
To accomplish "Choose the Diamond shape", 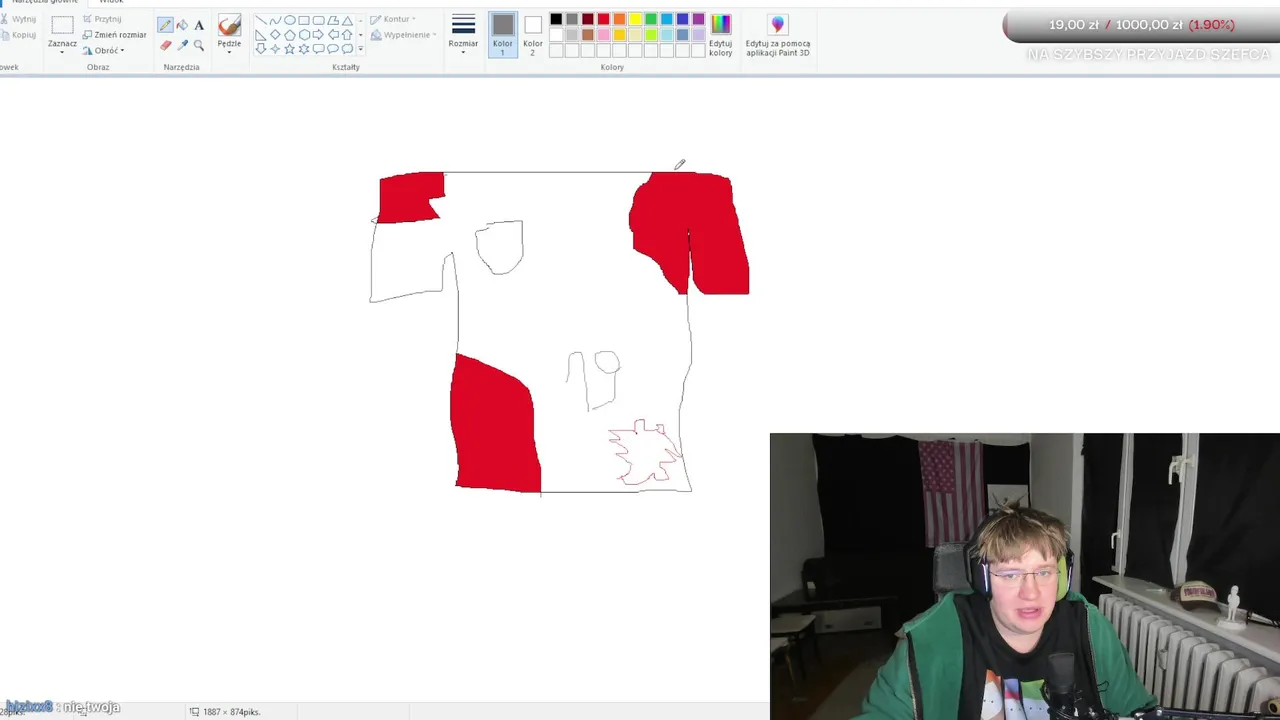I will coord(275,35).
